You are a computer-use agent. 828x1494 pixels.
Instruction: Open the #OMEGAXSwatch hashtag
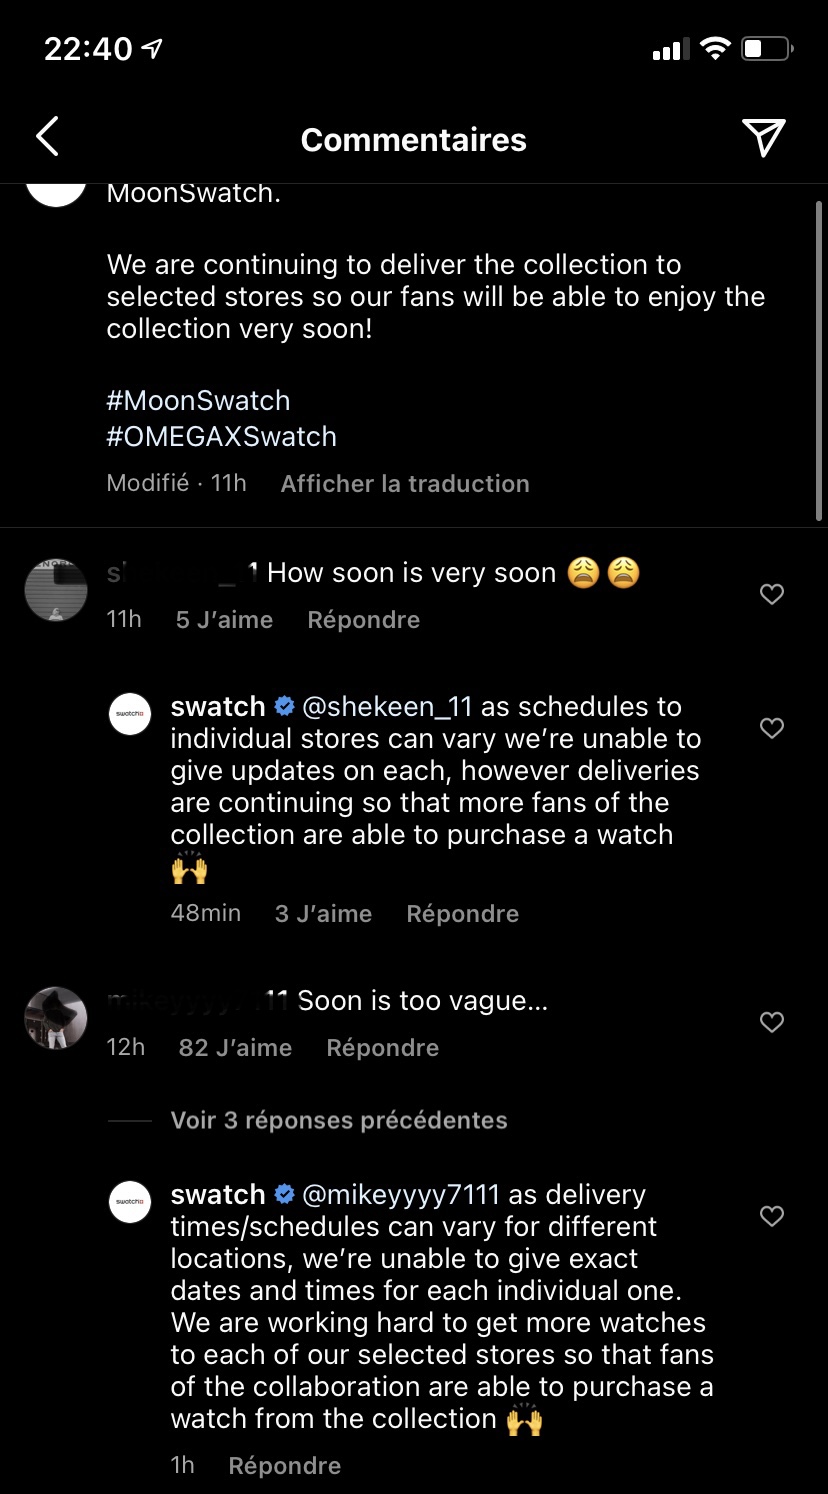pyautogui.click(x=221, y=437)
